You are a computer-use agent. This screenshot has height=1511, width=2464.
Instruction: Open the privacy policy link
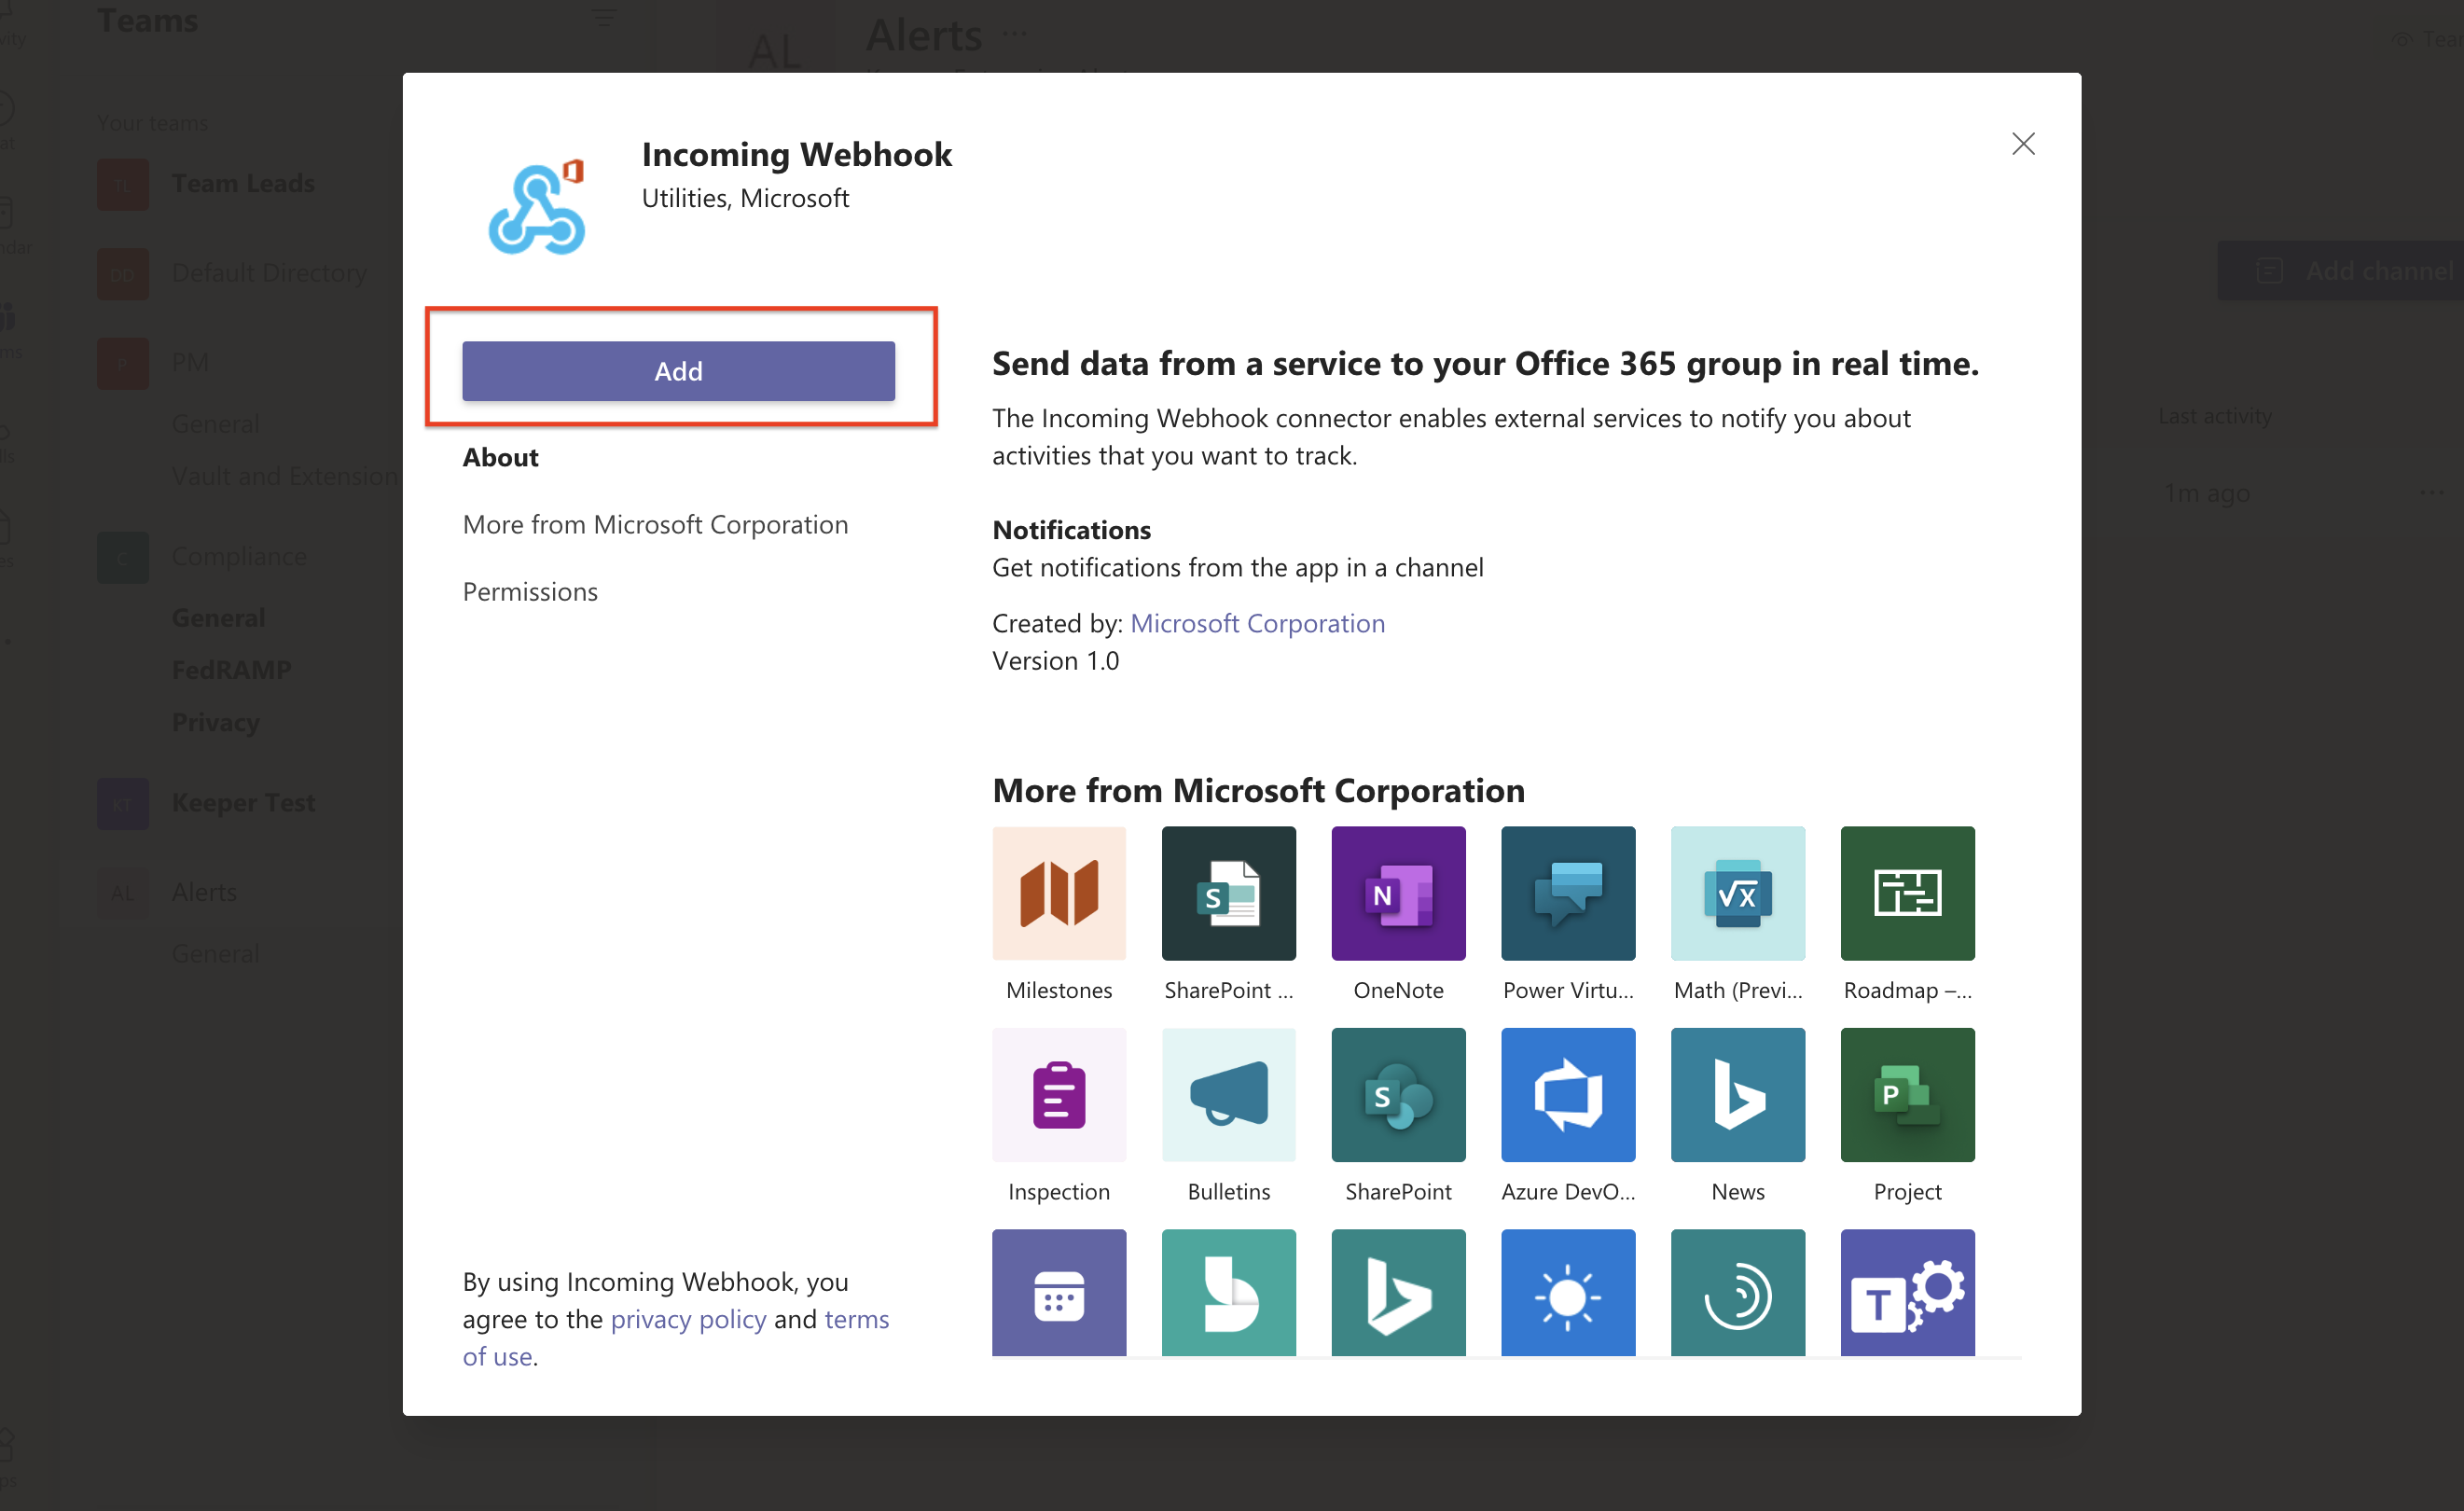coord(688,1319)
